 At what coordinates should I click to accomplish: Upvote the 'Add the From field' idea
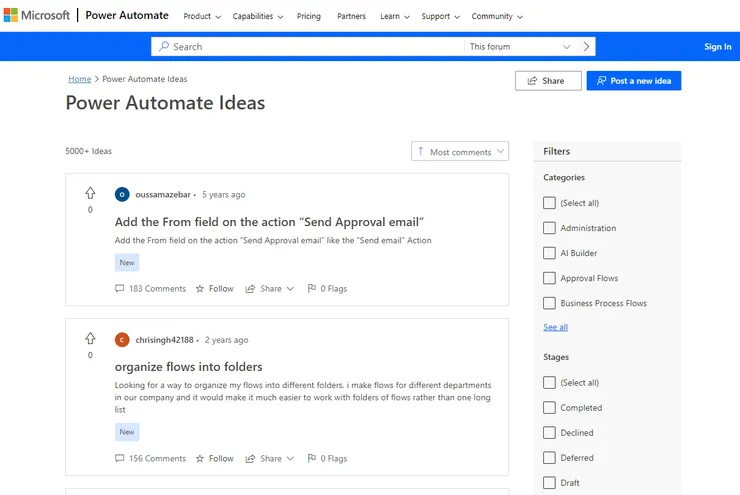click(90, 193)
